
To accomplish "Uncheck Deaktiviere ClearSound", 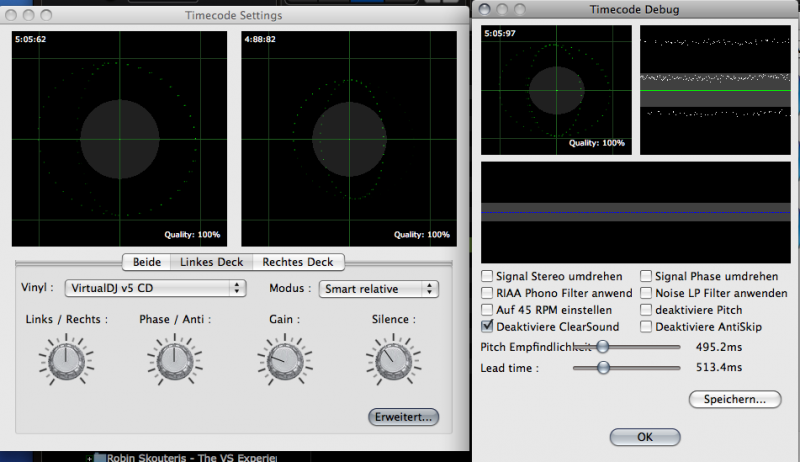I will pos(488,326).
